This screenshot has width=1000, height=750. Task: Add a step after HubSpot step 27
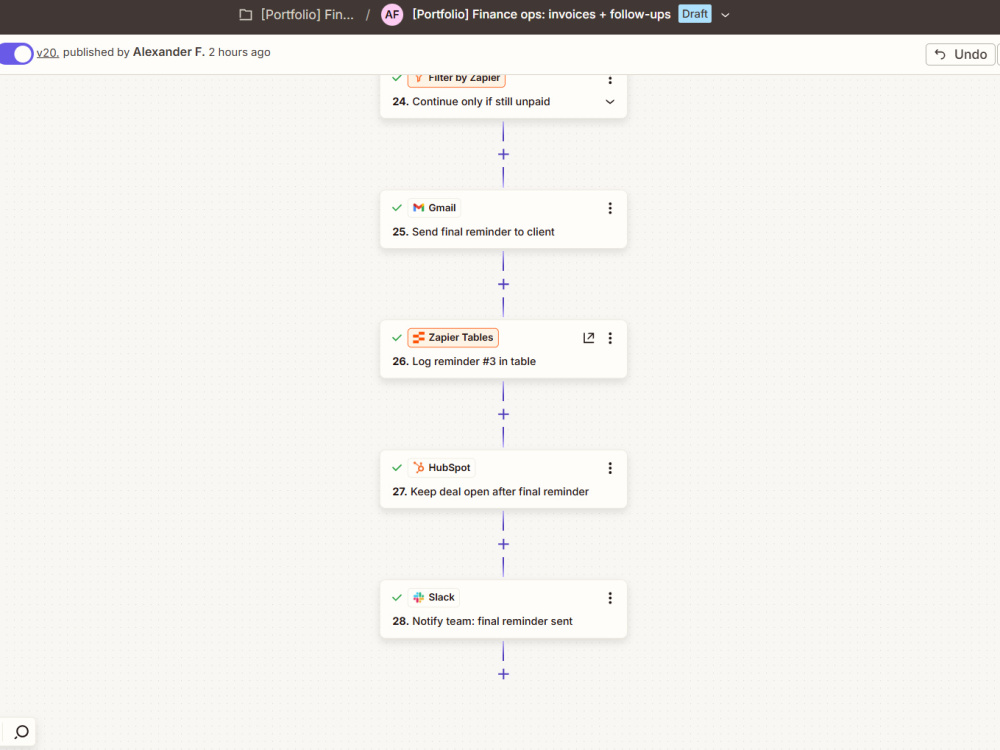click(503, 544)
